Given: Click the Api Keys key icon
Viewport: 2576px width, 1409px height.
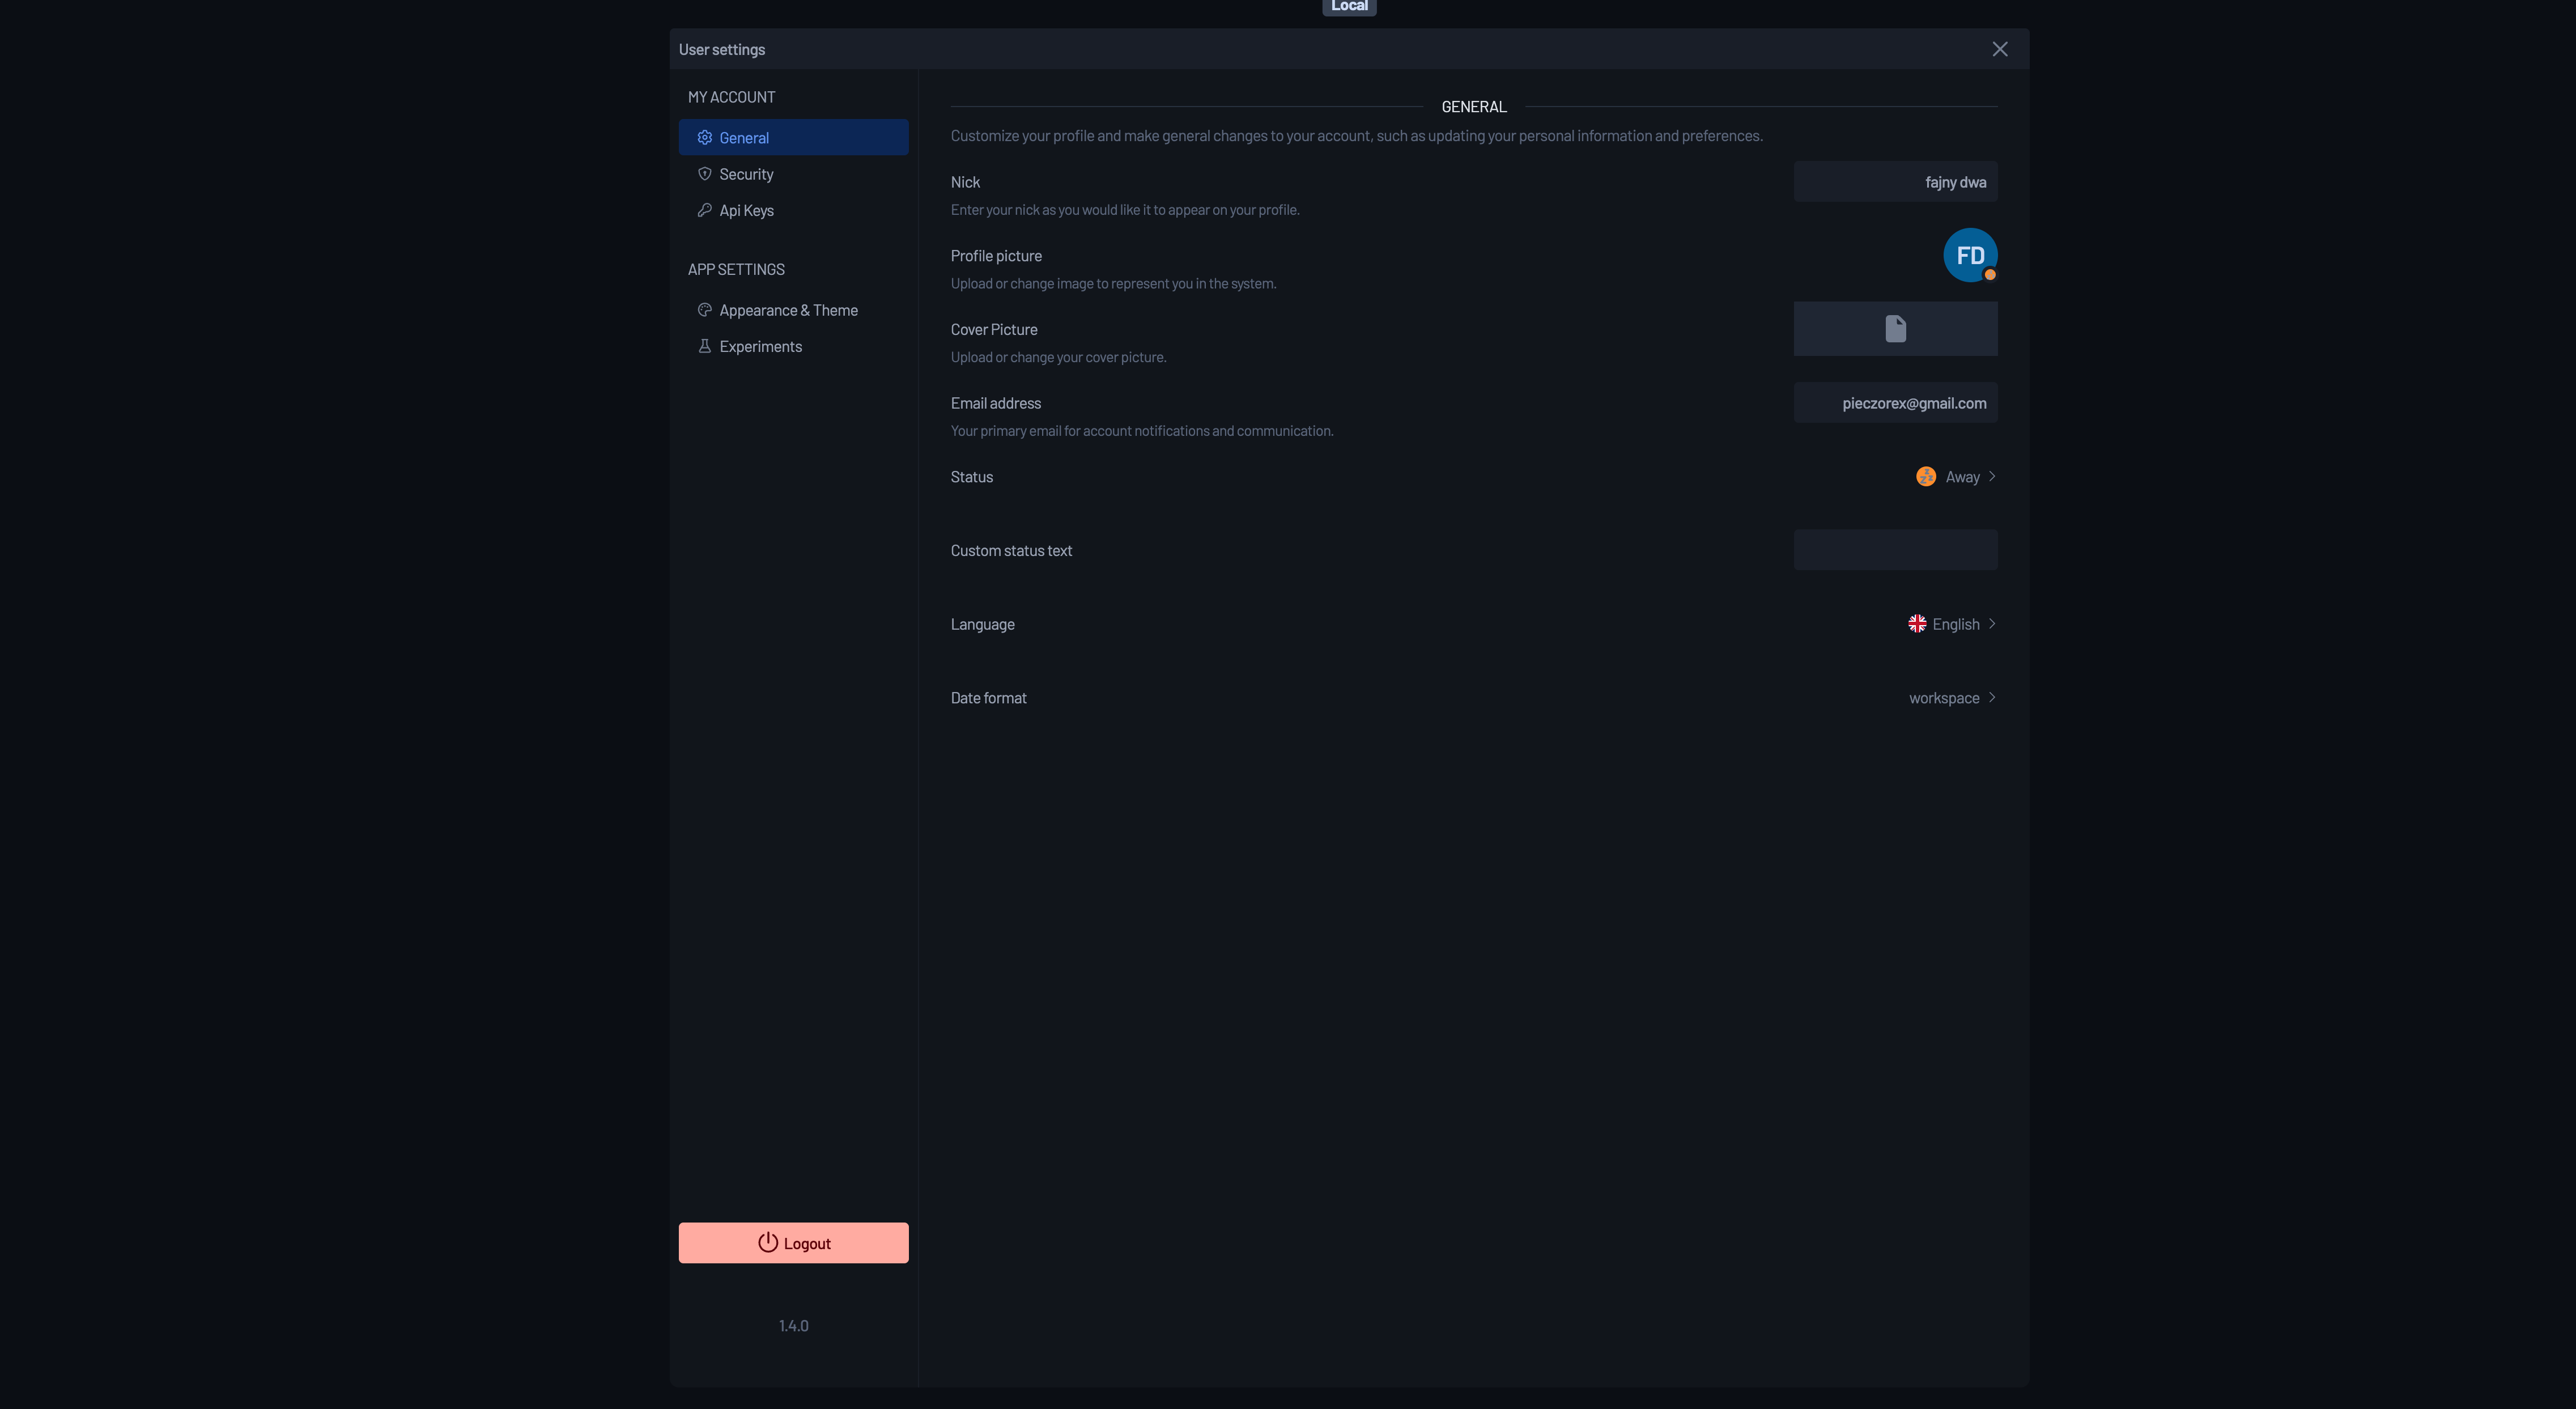Looking at the screenshot, I should pos(704,210).
